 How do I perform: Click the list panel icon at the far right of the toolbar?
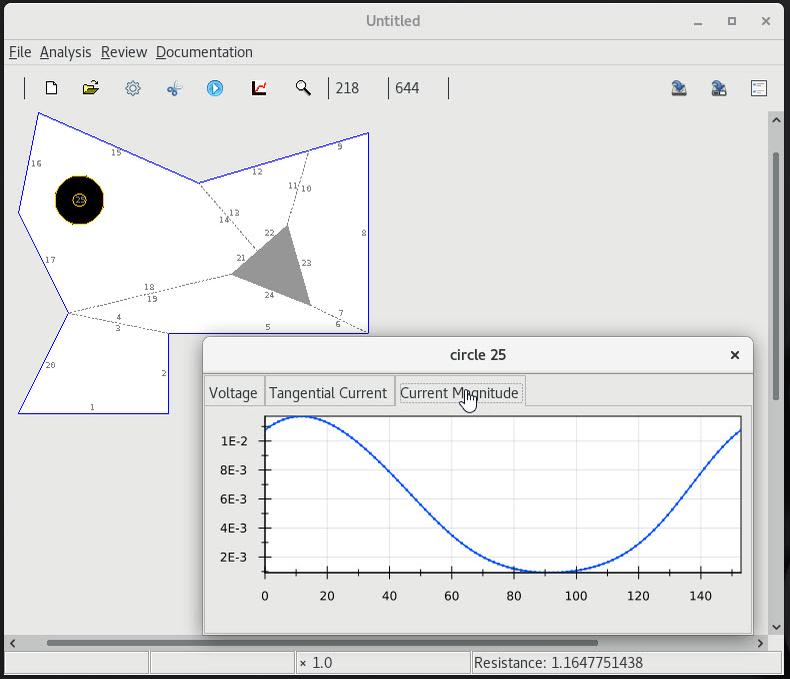(x=759, y=88)
